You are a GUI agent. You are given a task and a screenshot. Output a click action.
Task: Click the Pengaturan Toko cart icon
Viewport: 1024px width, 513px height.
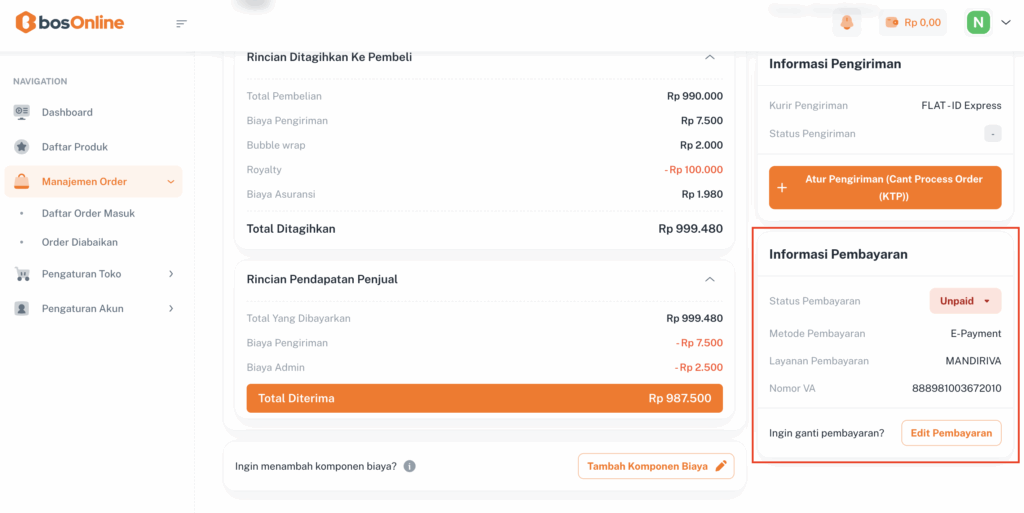(x=22, y=274)
